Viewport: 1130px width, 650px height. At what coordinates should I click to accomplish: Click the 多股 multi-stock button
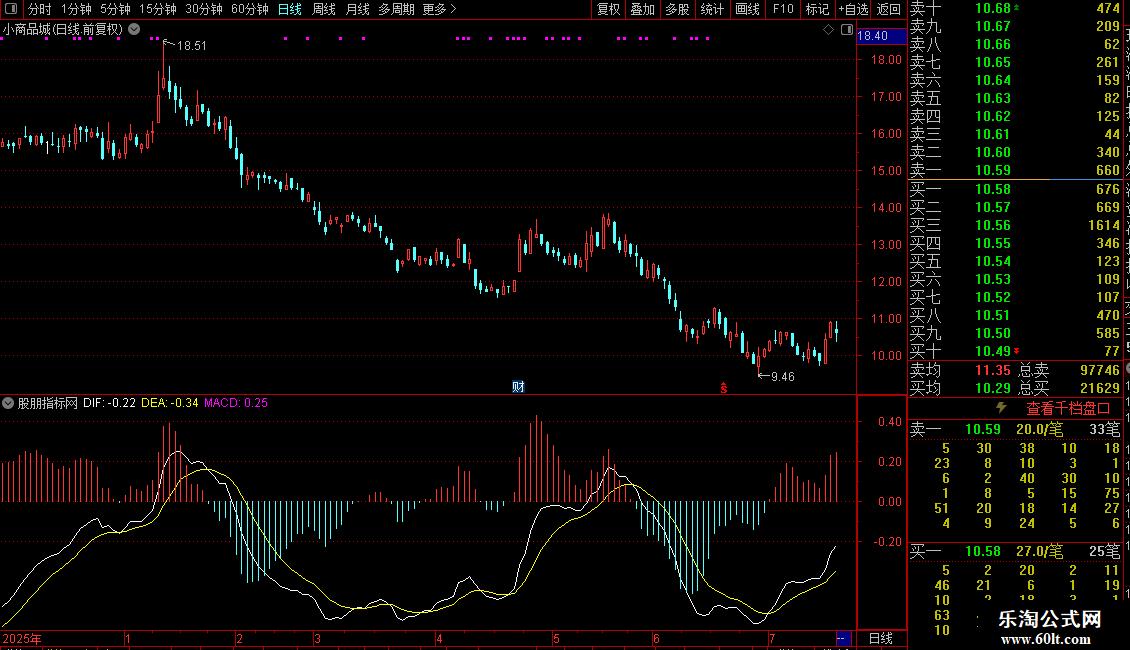[677, 9]
